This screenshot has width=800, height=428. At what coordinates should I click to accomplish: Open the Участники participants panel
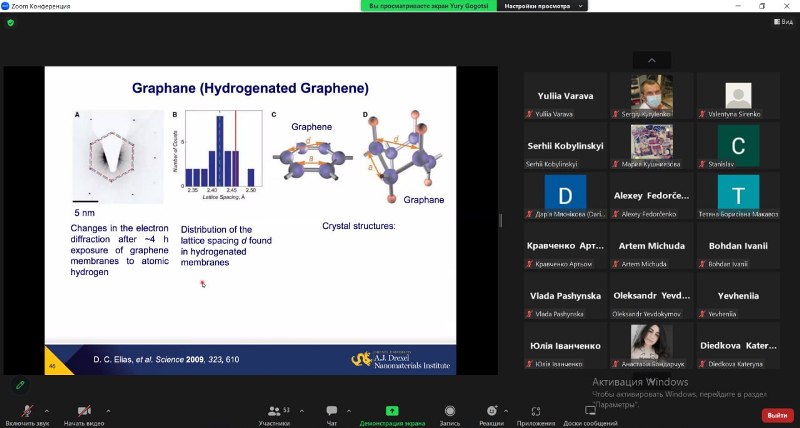click(x=273, y=411)
